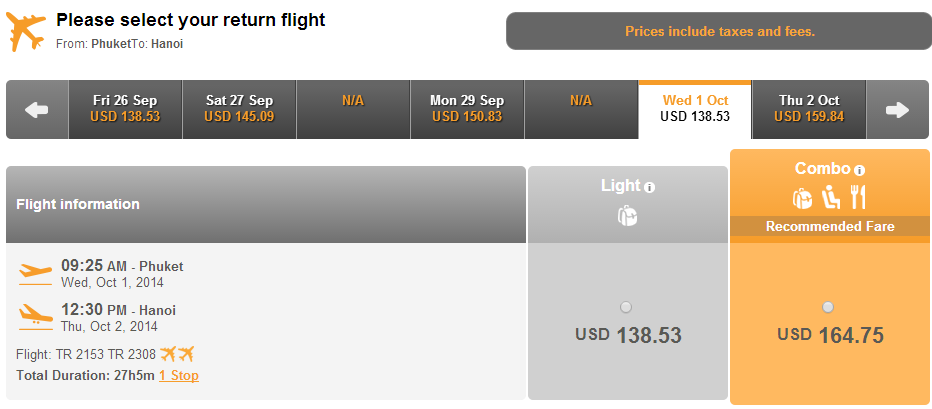Click the Combo fare info icon

[x=859, y=171]
